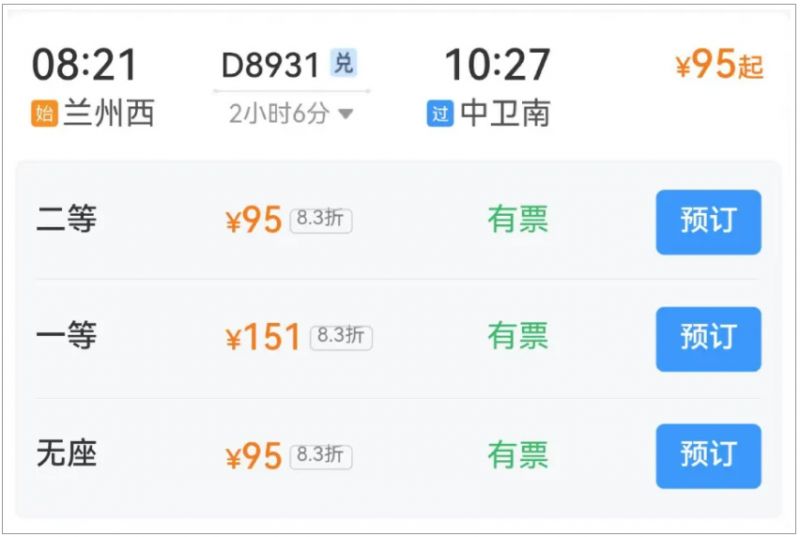Tap the 10:27 arrival time
This screenshot has width=800, height=537.
tap(497, 65)
